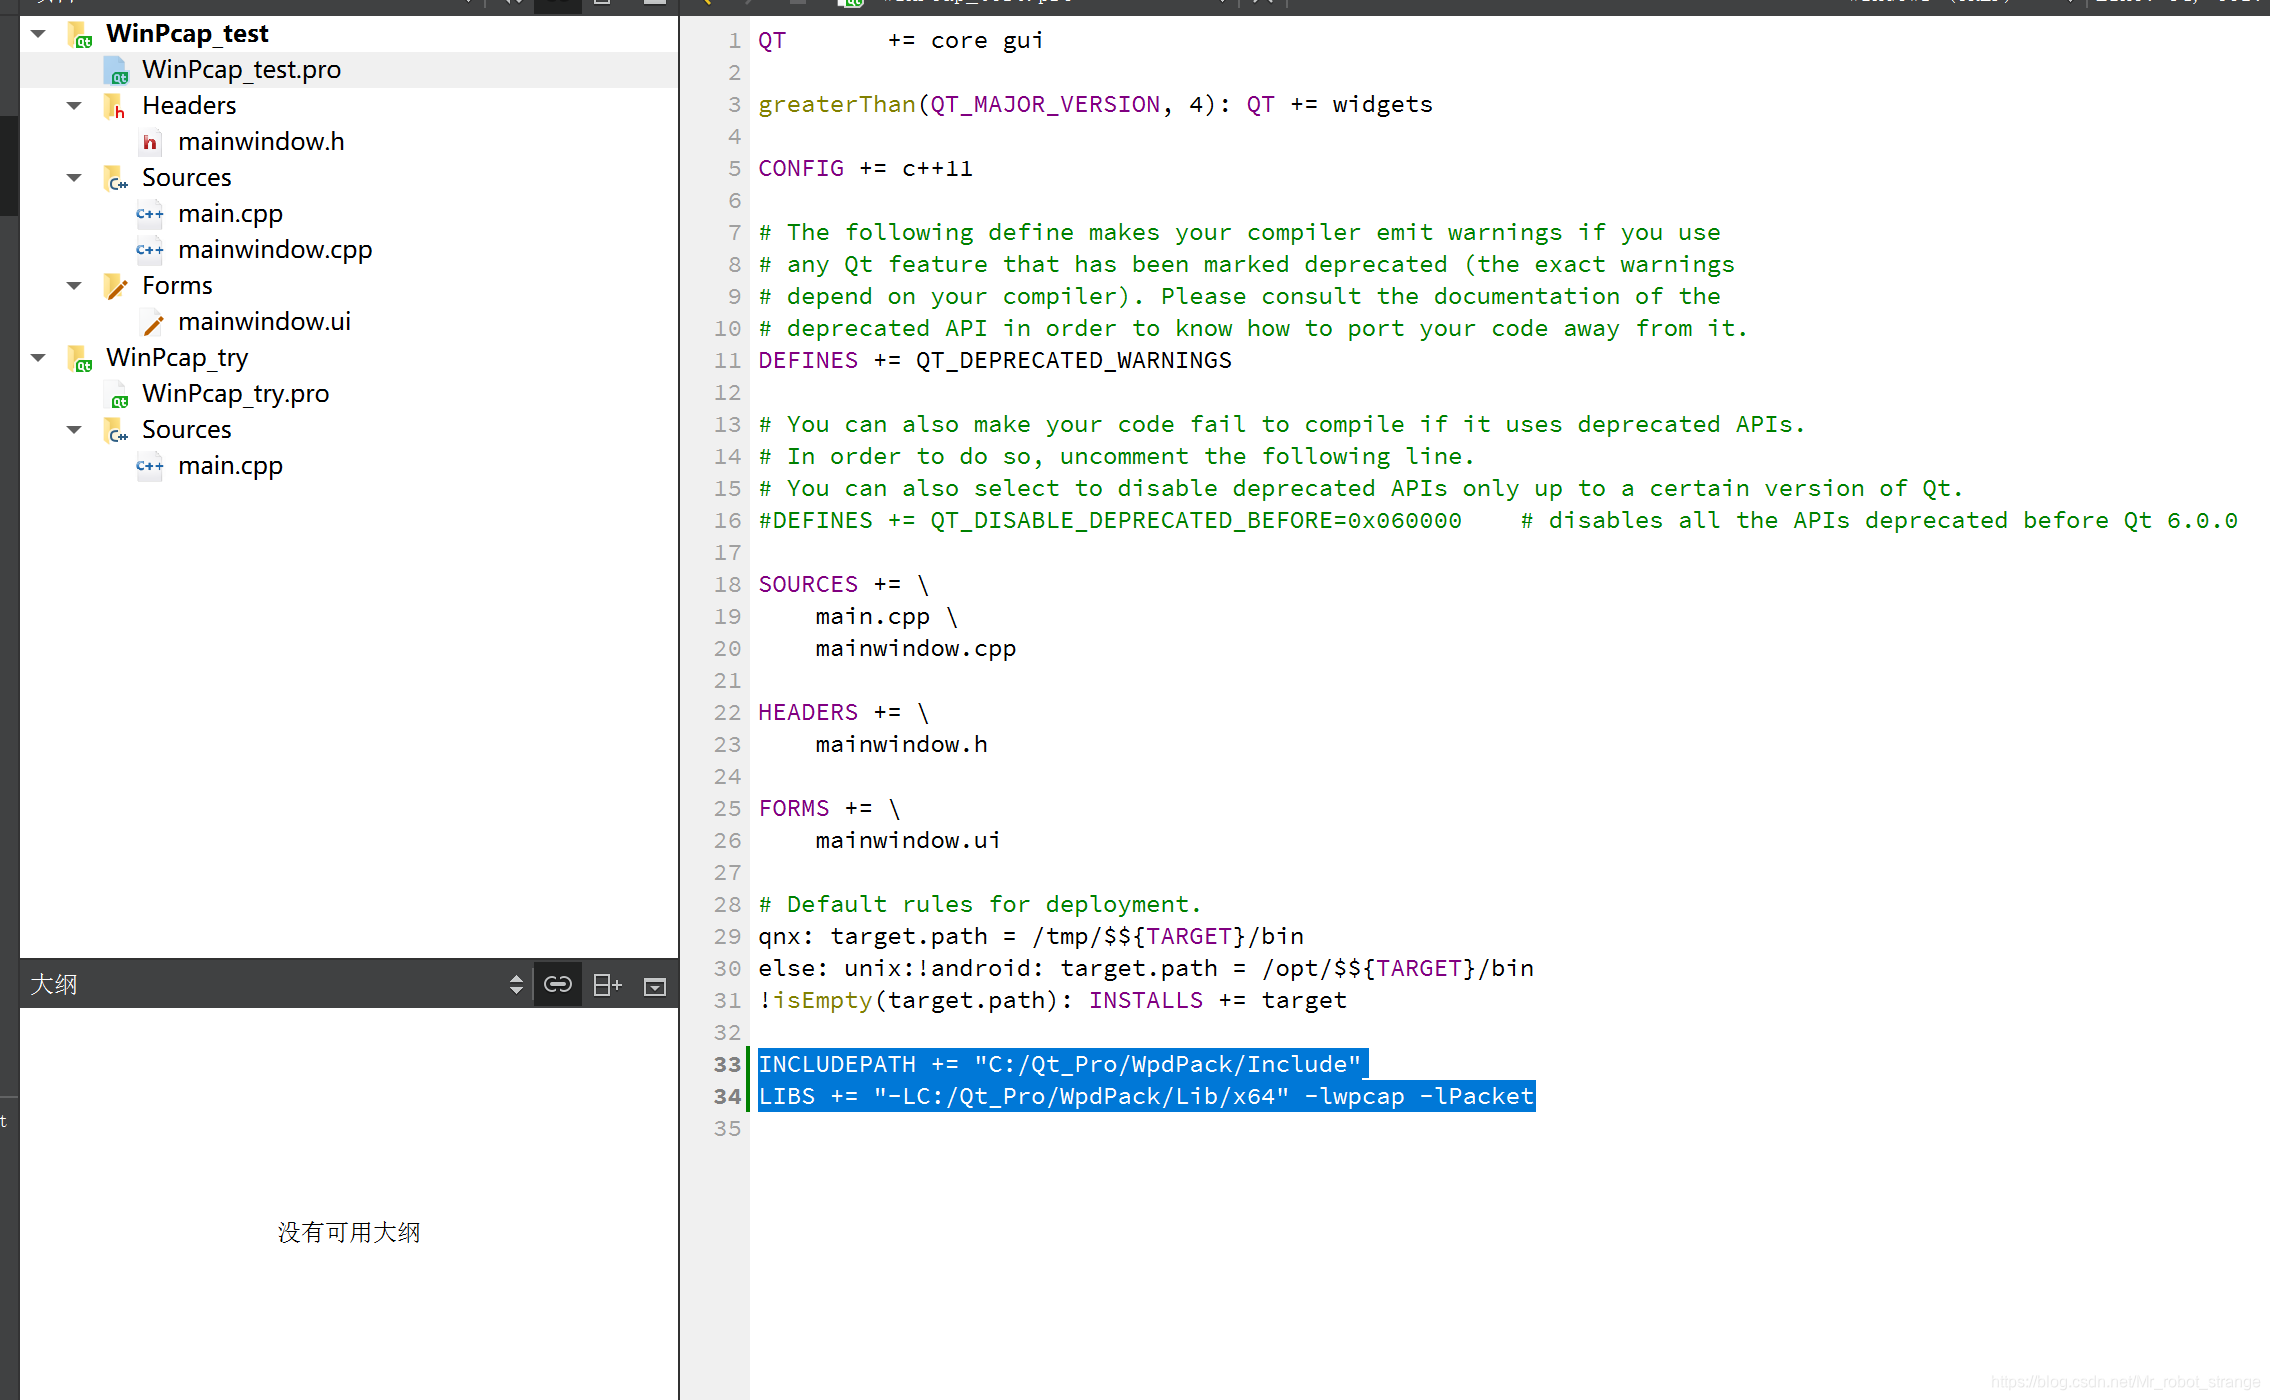This screenshot has height=1400, width=2270.
Task: Click the WinPcap_try.pro Qt project icon
Action: click(117, 395)
